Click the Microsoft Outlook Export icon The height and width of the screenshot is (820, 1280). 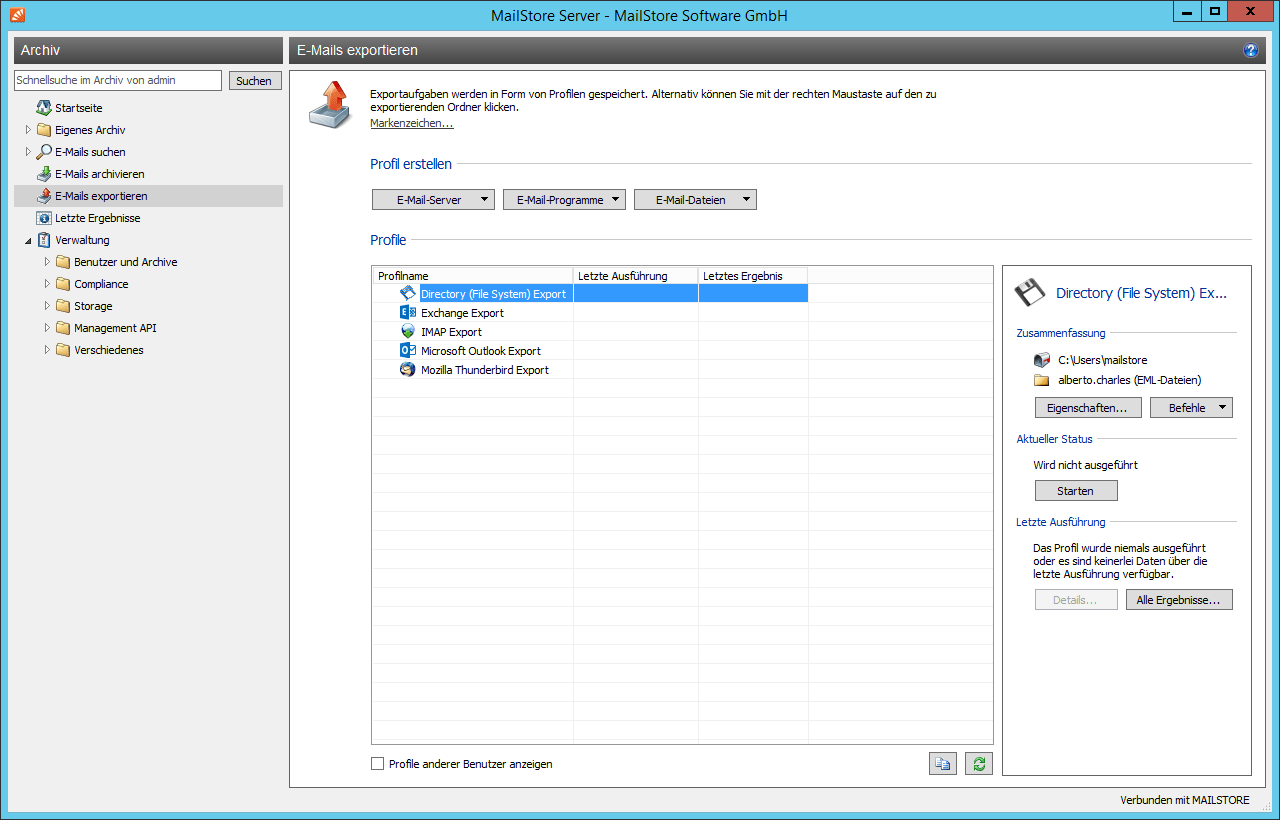click(408, 351)
